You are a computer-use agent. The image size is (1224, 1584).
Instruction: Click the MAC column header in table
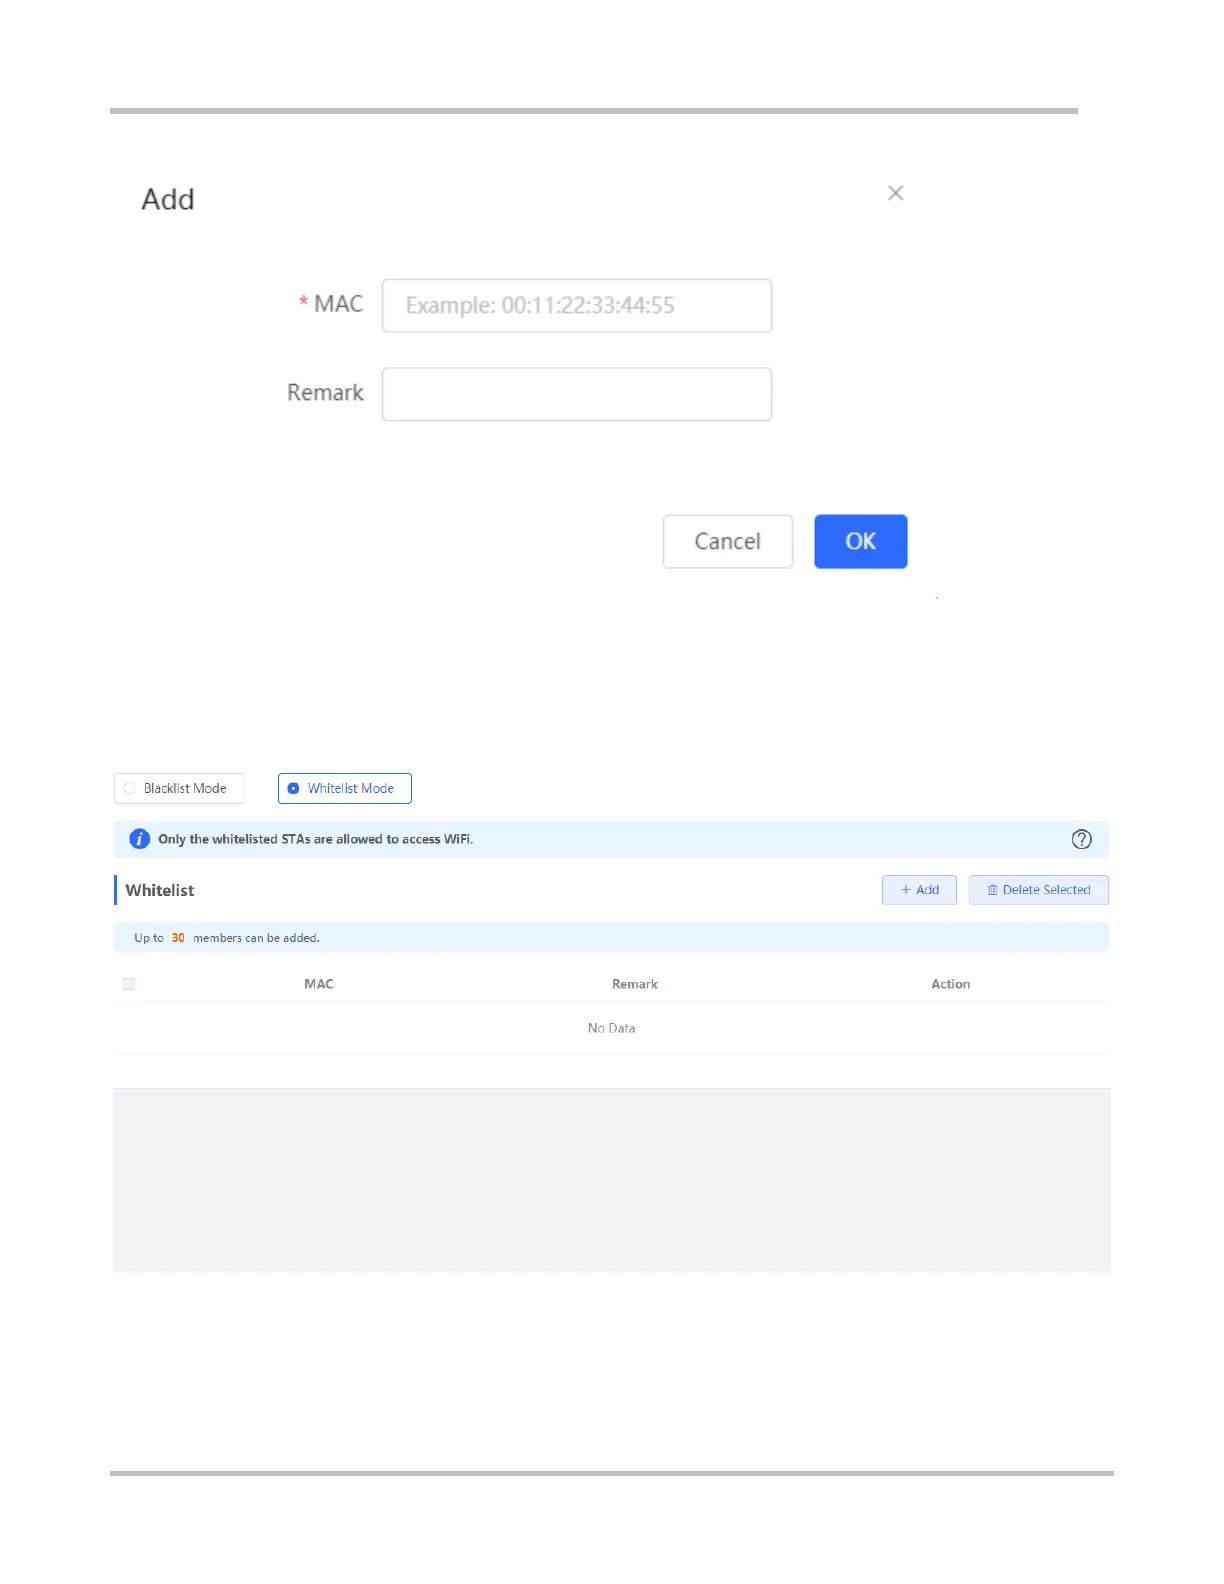click(x=319, y=984)
